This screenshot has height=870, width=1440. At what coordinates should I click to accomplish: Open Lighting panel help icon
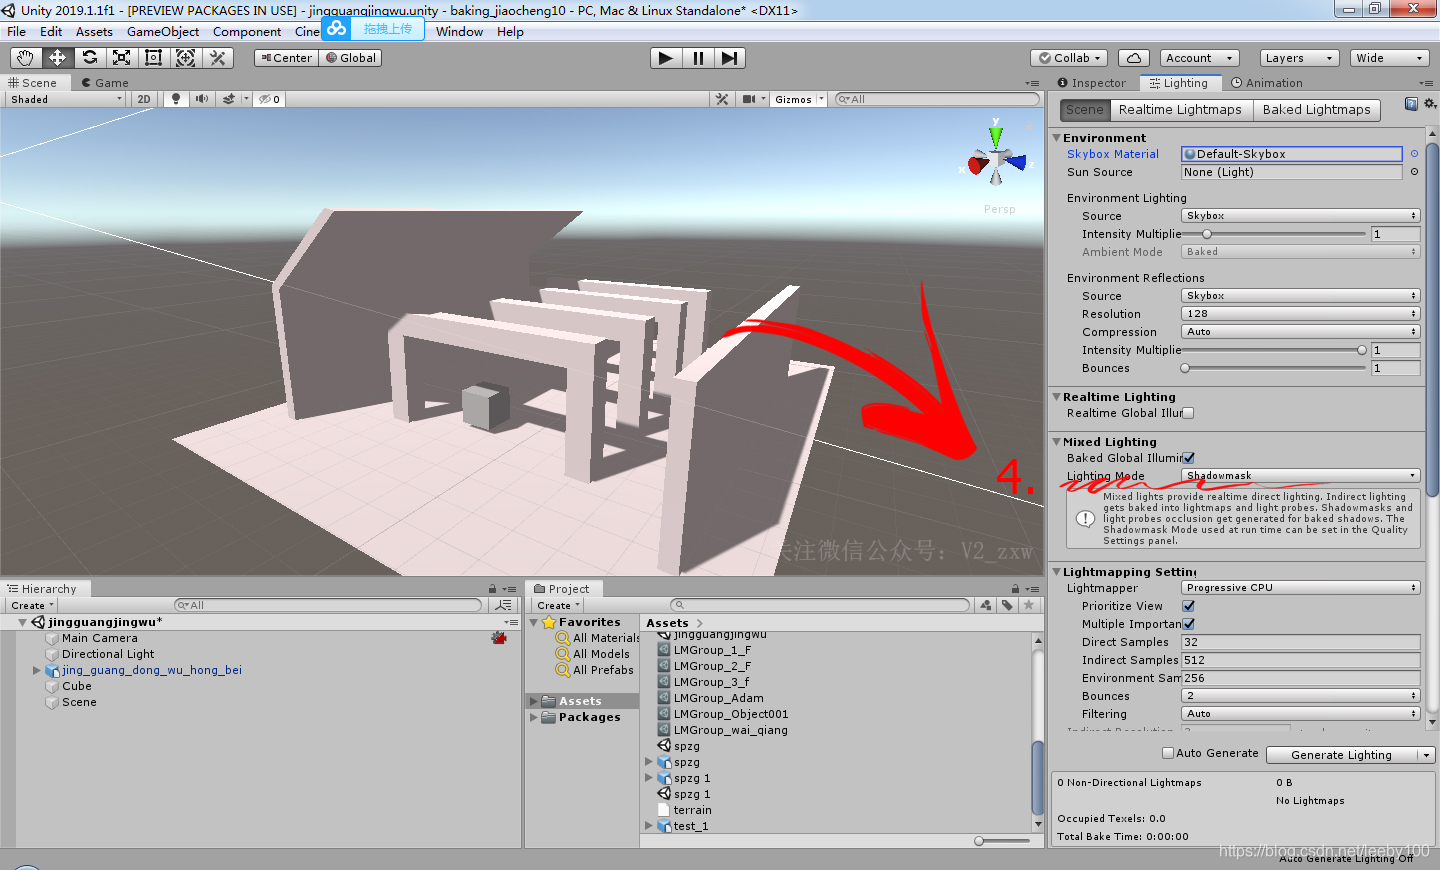tap(1411, 104)
